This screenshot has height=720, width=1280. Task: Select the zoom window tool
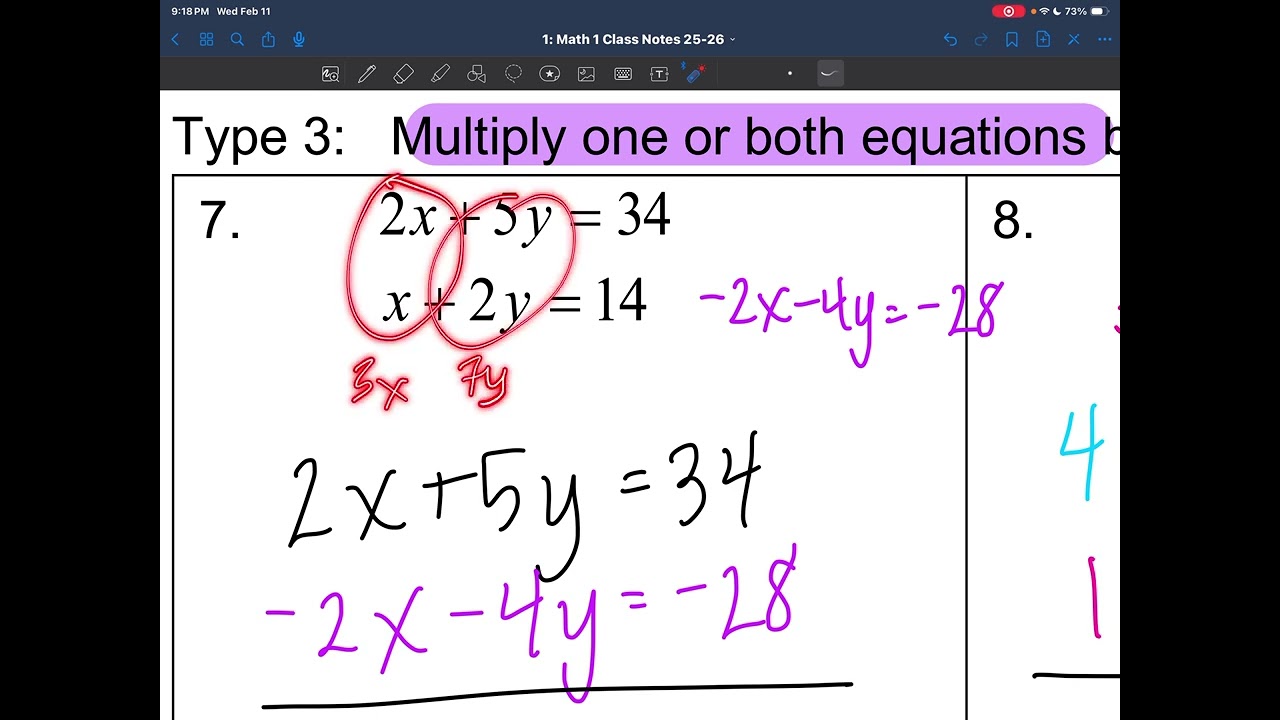point(330,74)
